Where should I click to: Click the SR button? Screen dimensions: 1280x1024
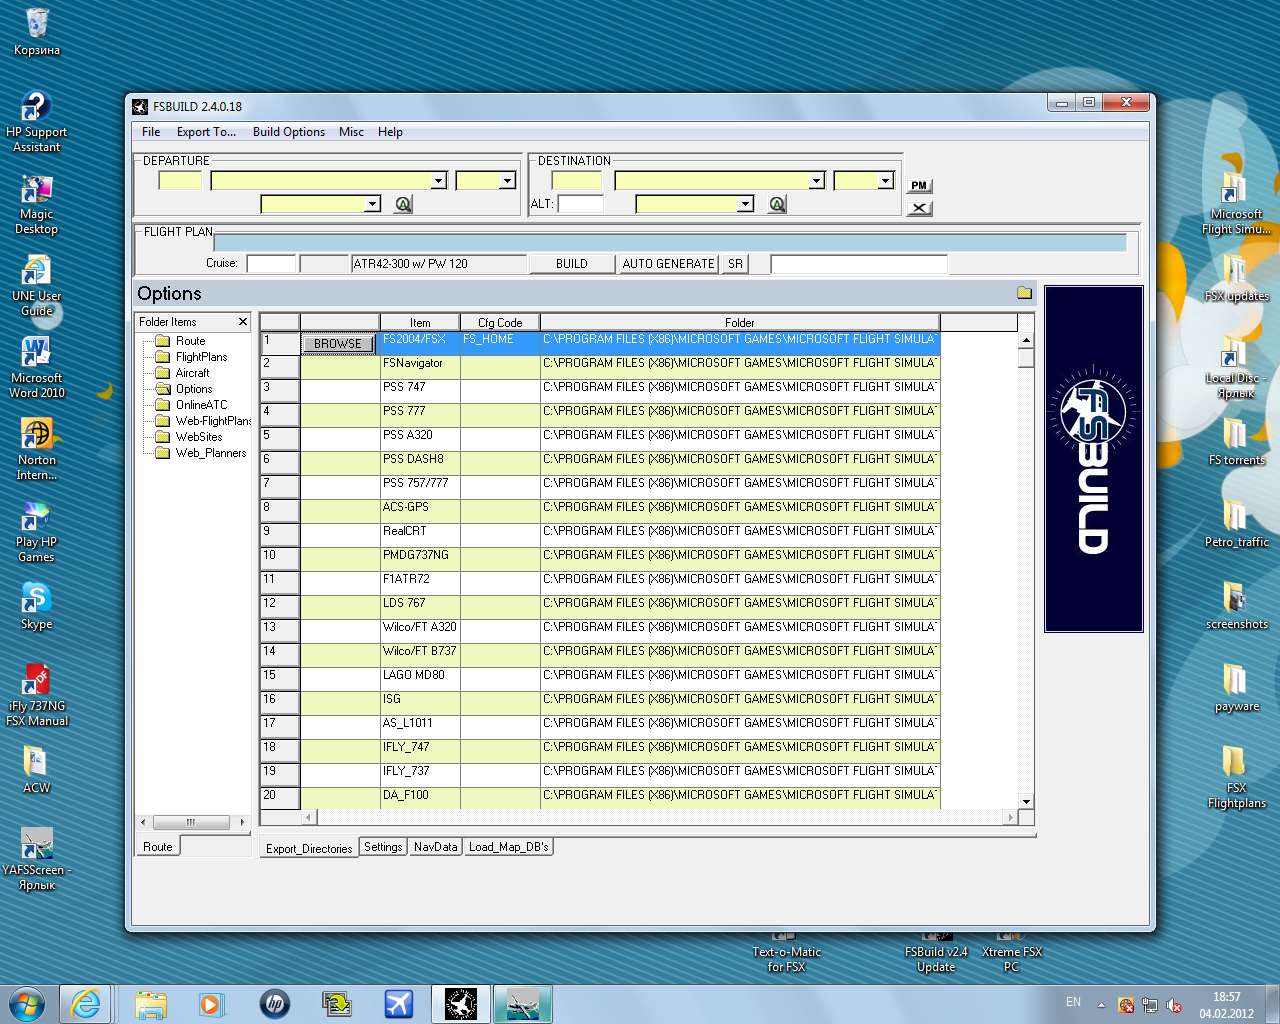point(735,264)
